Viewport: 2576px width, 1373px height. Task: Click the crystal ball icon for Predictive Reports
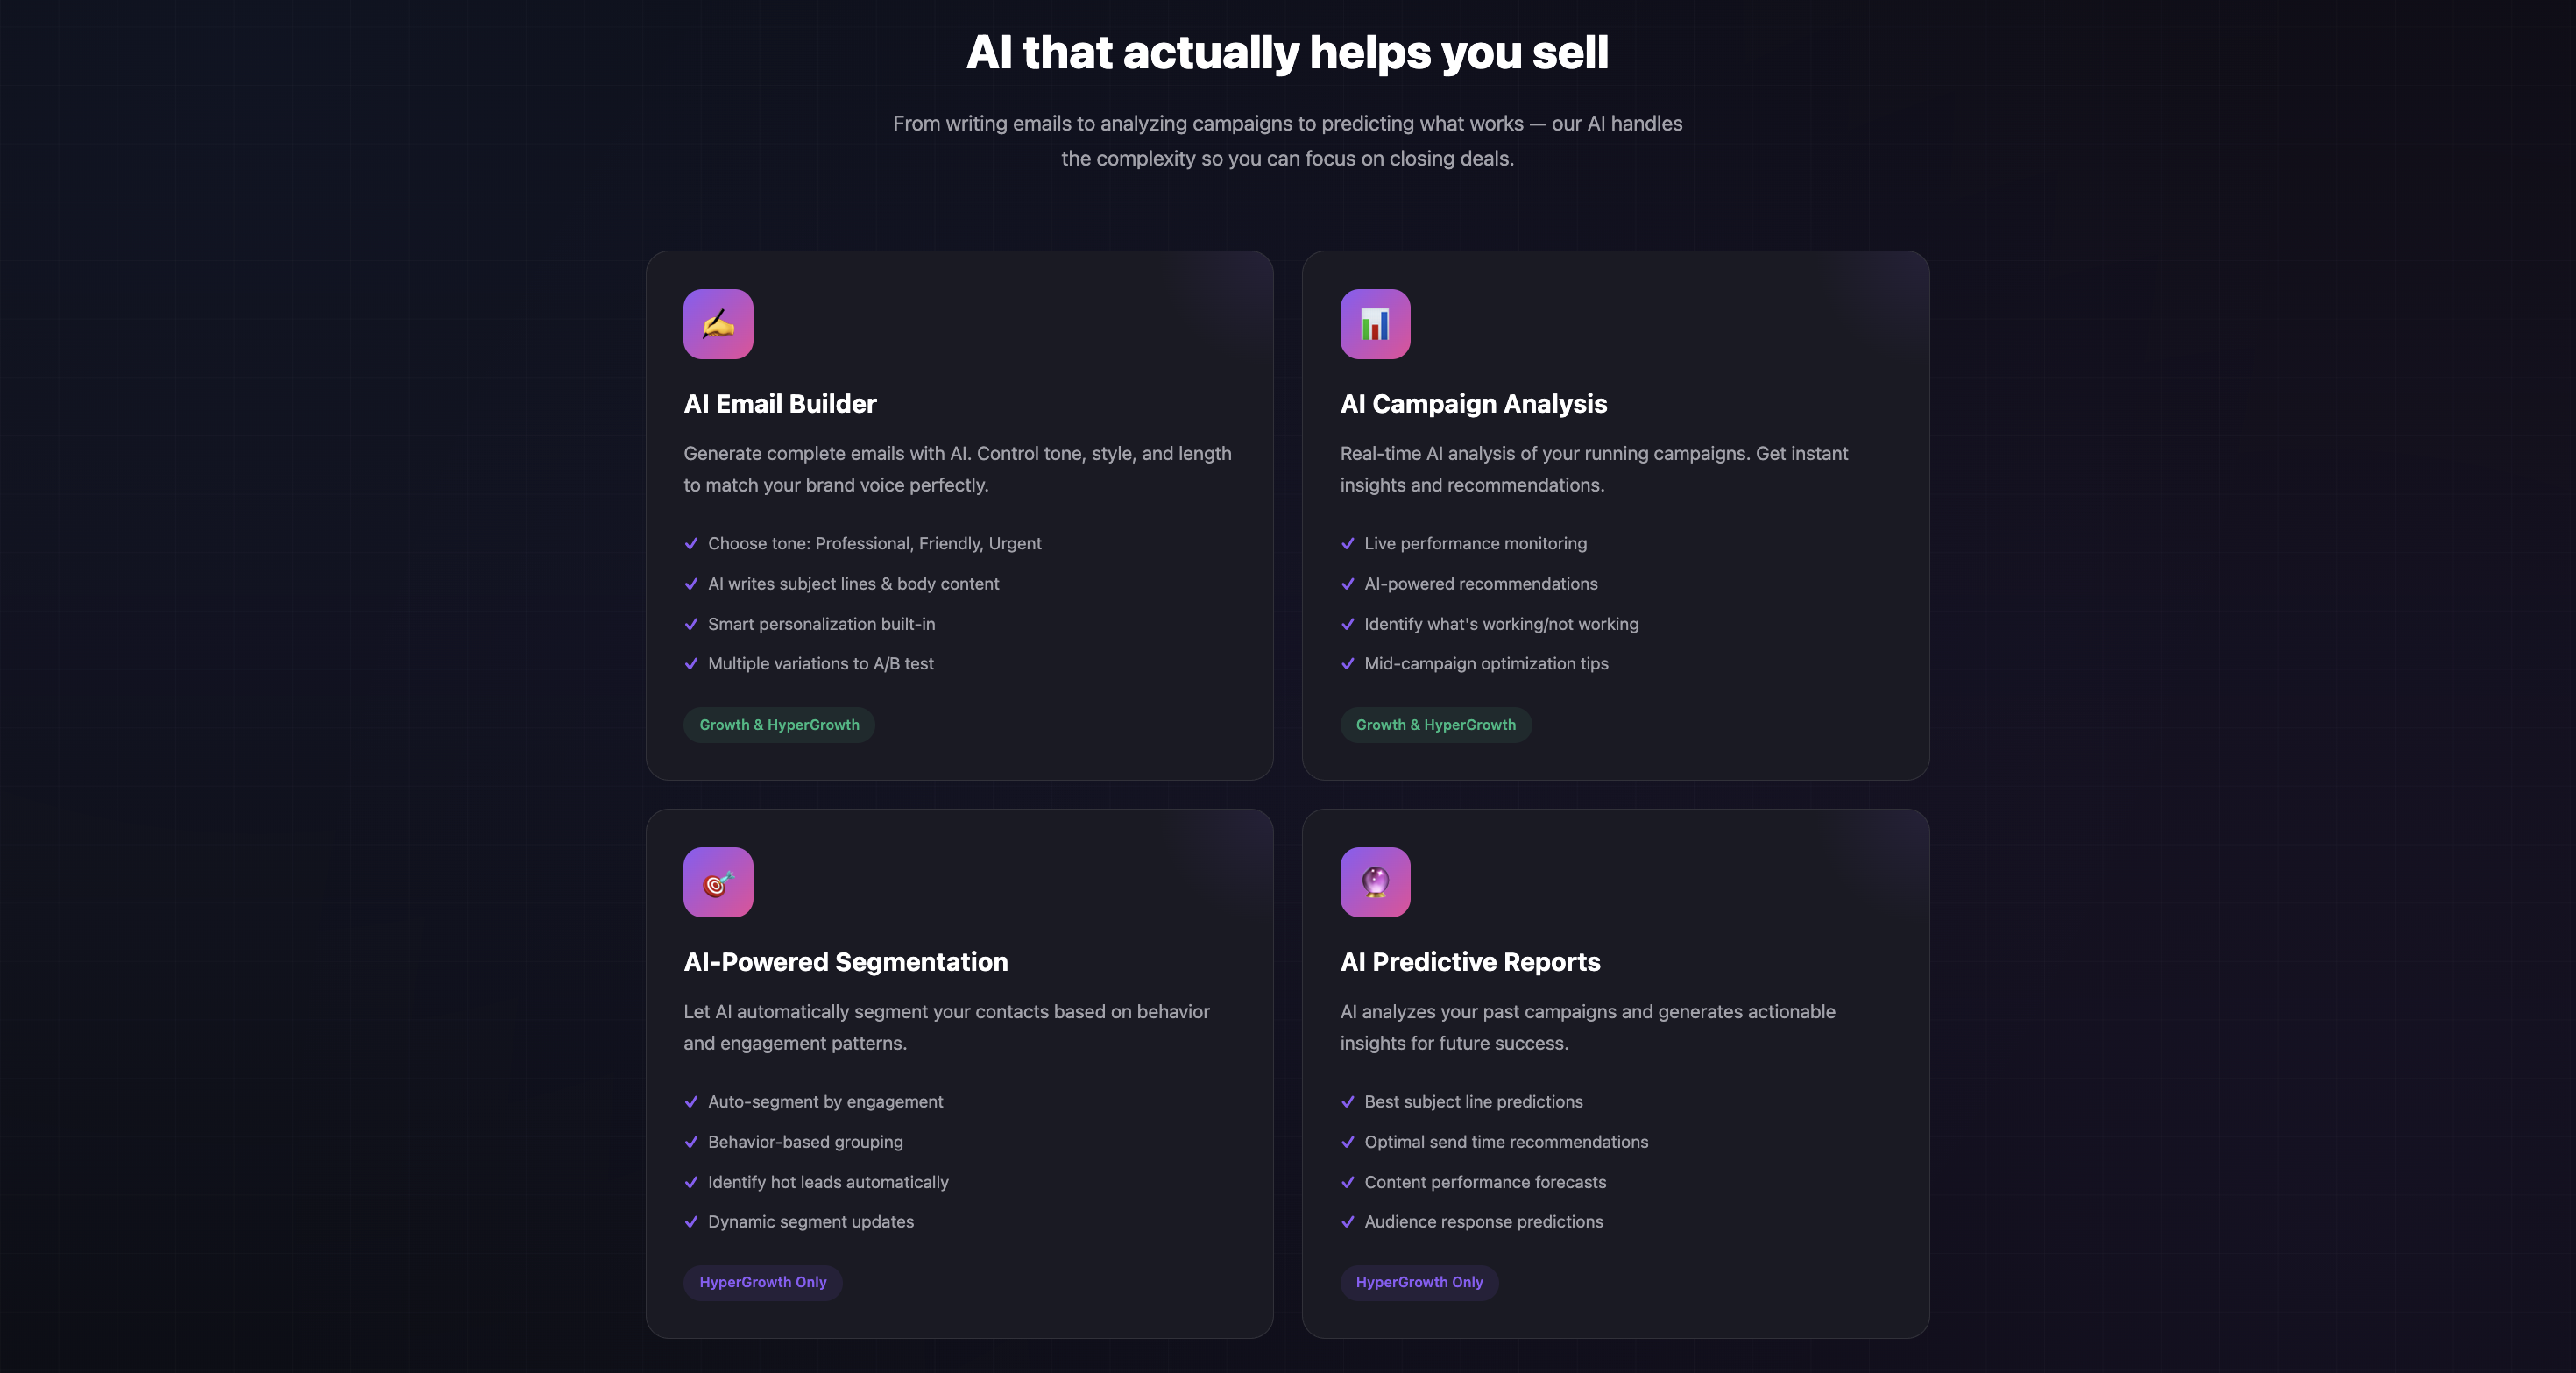pos(1375,882)
